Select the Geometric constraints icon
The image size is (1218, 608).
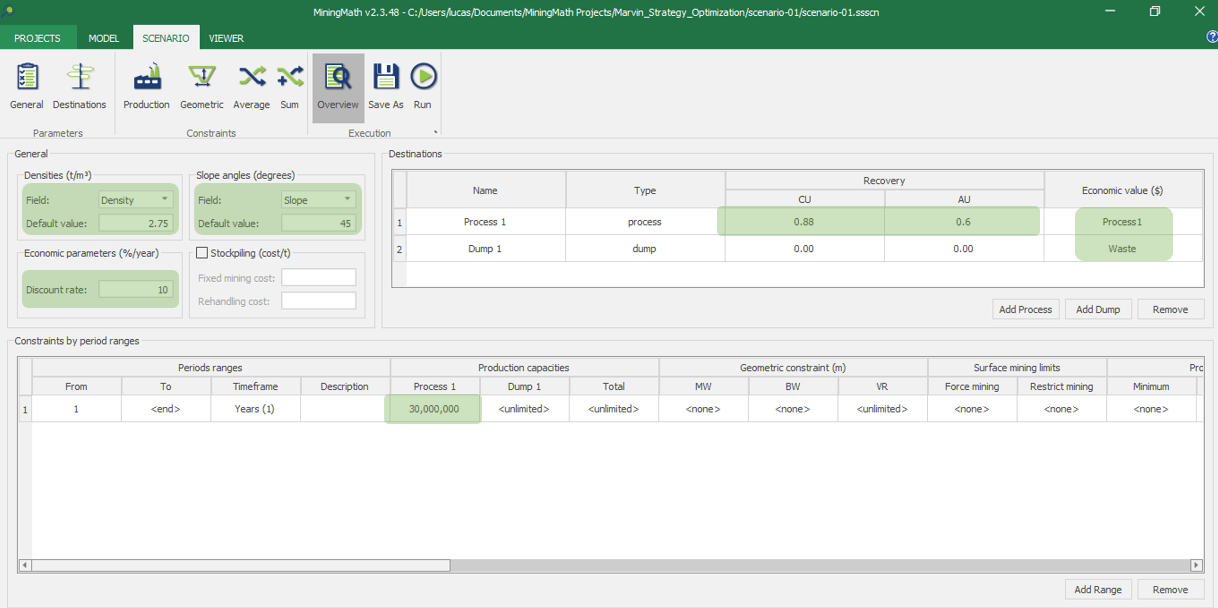201,85
